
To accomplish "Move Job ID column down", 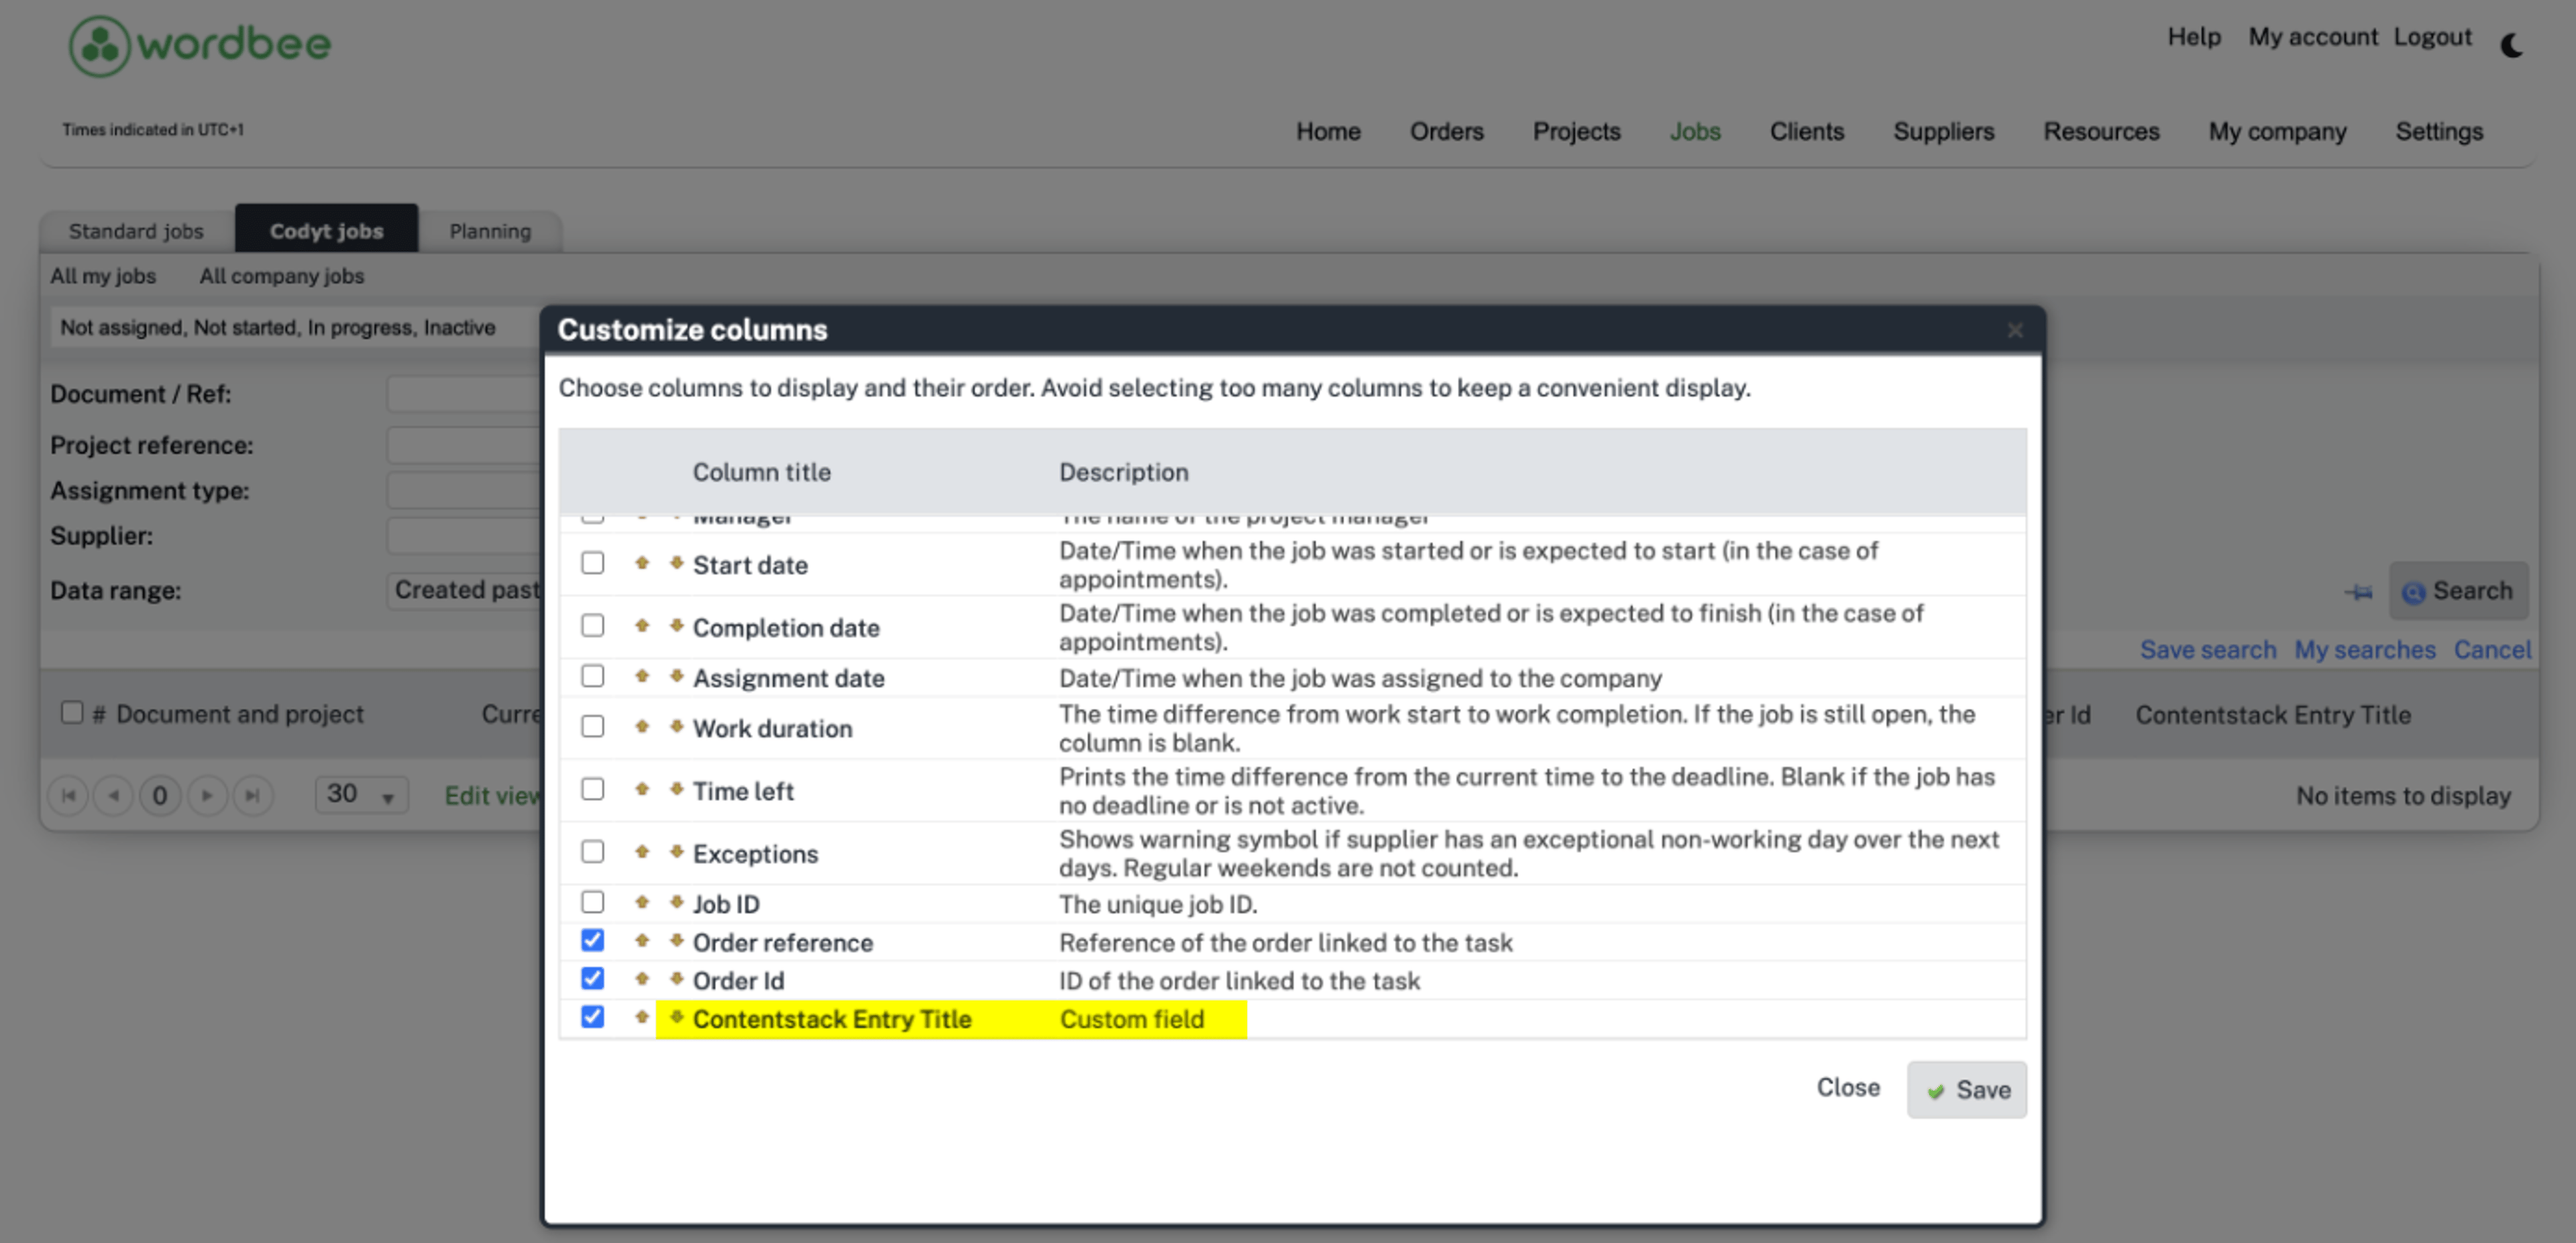I will point(677,902).
